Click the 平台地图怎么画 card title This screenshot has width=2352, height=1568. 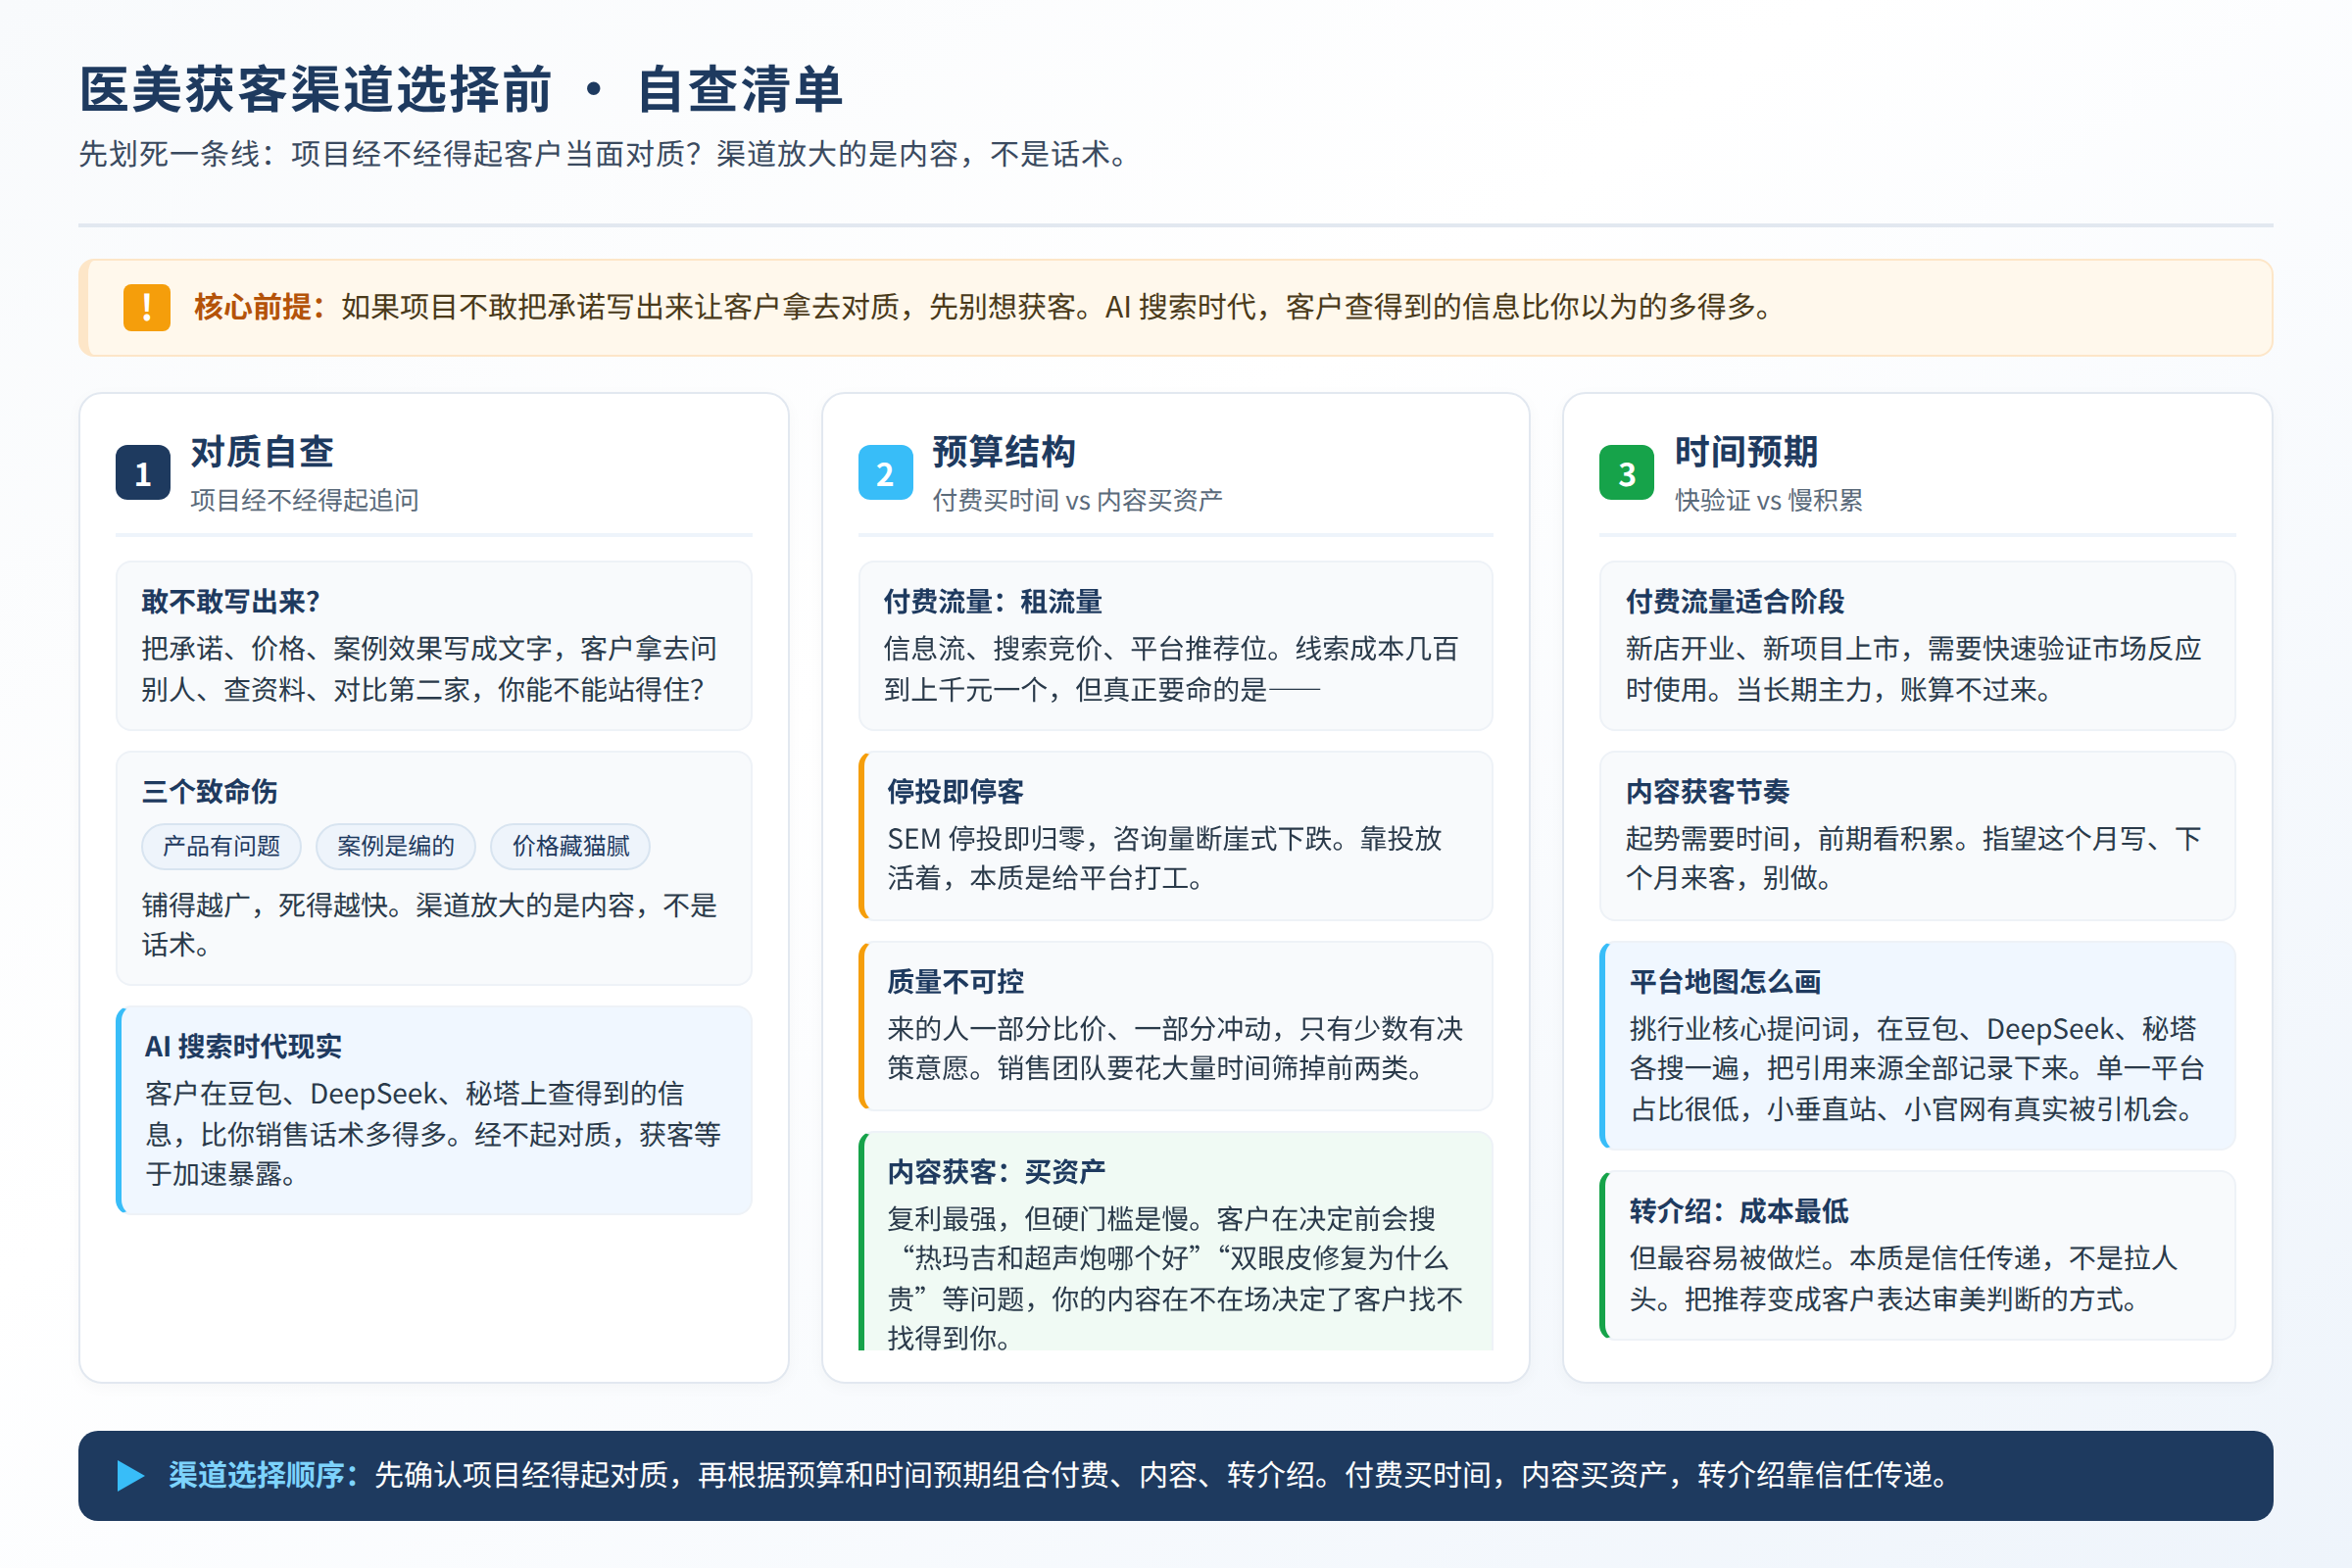click(1725, 982)
